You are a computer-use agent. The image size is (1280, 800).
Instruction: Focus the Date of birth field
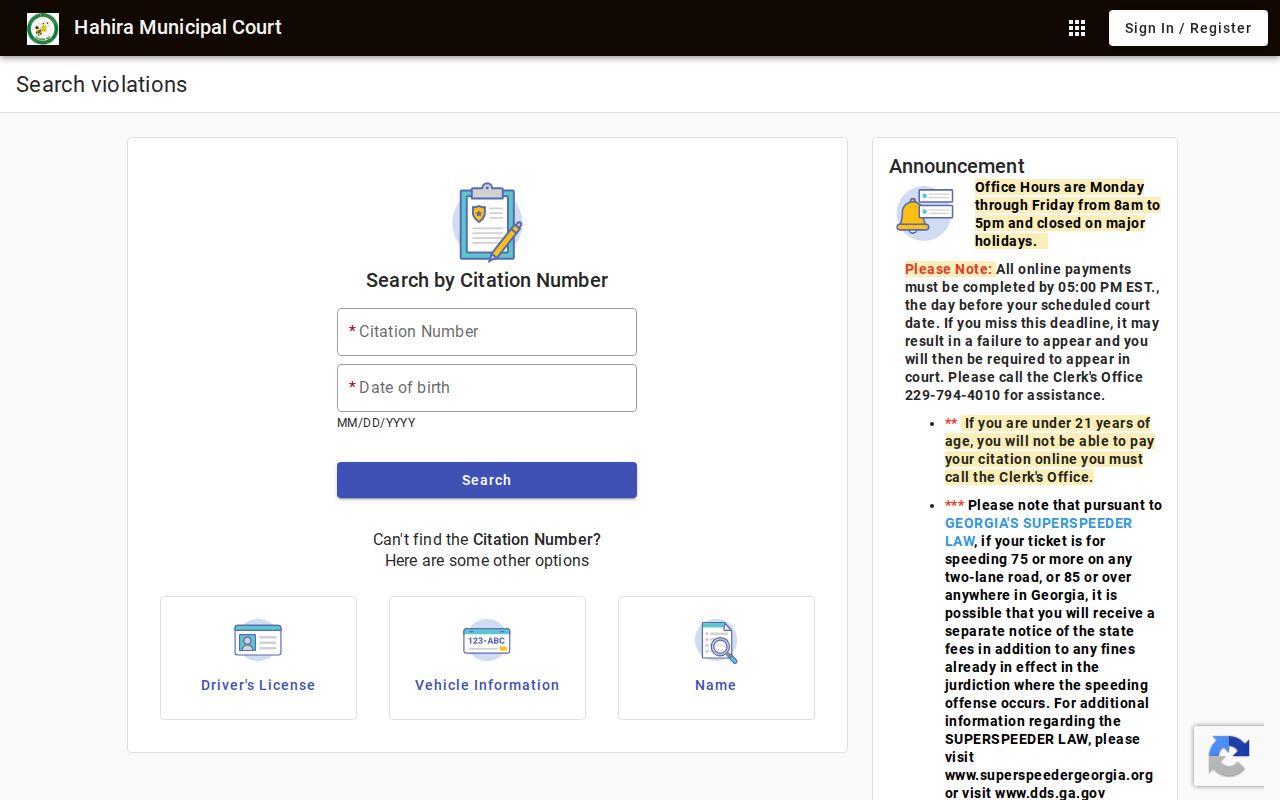coord(487,388)
